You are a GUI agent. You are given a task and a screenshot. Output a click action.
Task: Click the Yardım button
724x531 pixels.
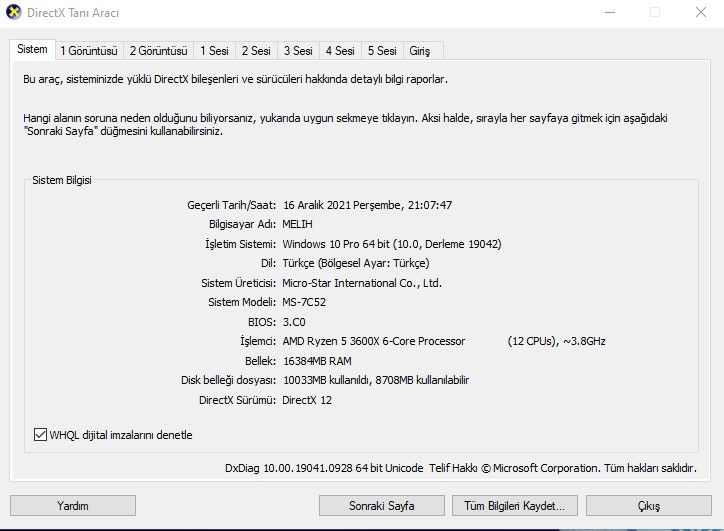point(73,506)
